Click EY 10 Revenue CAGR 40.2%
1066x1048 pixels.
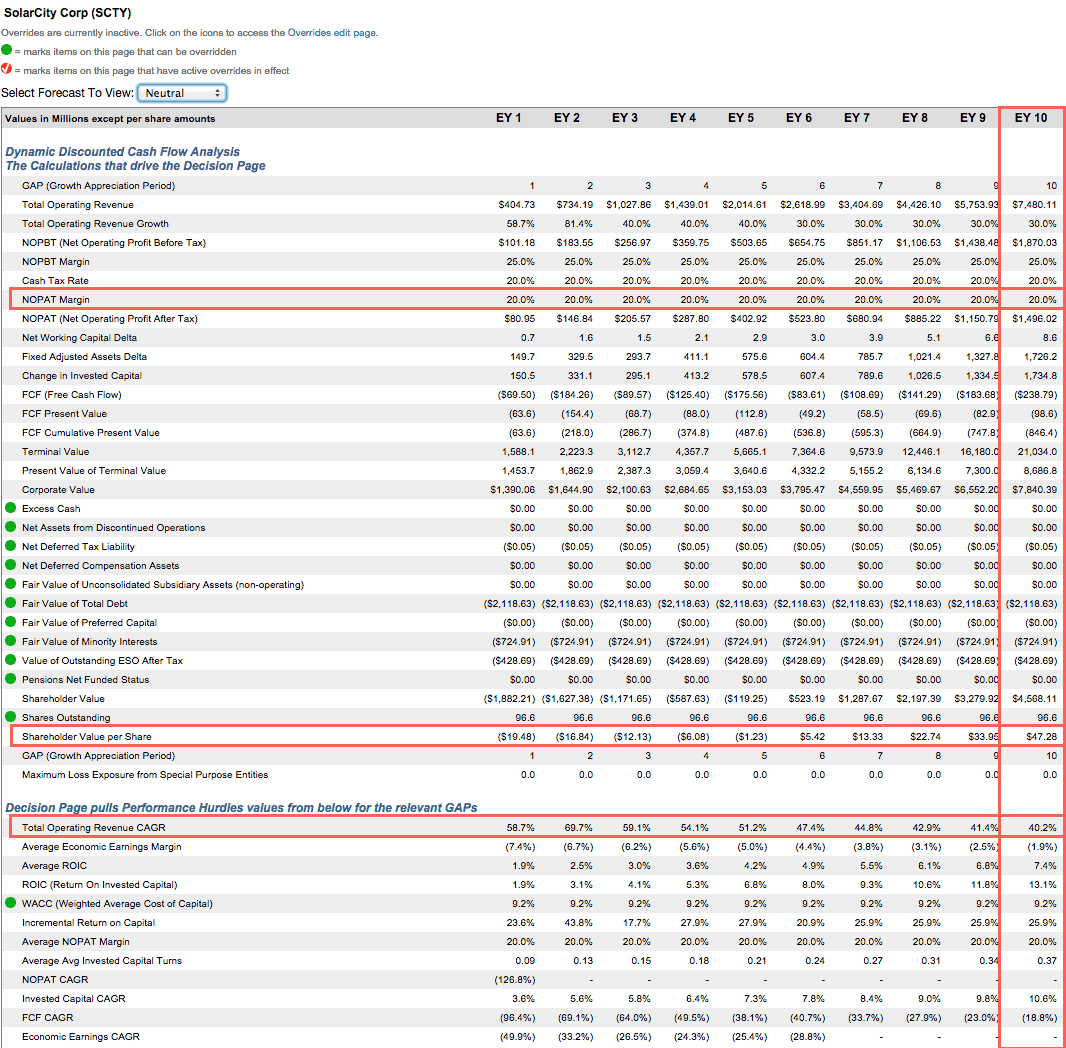click(x=1043, y=828)
